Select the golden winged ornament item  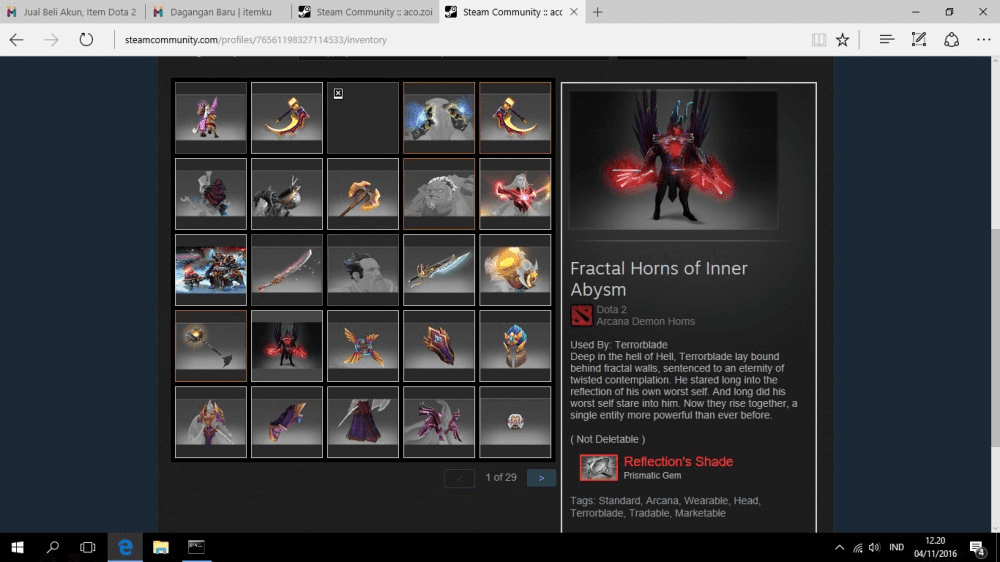(362, 346)
